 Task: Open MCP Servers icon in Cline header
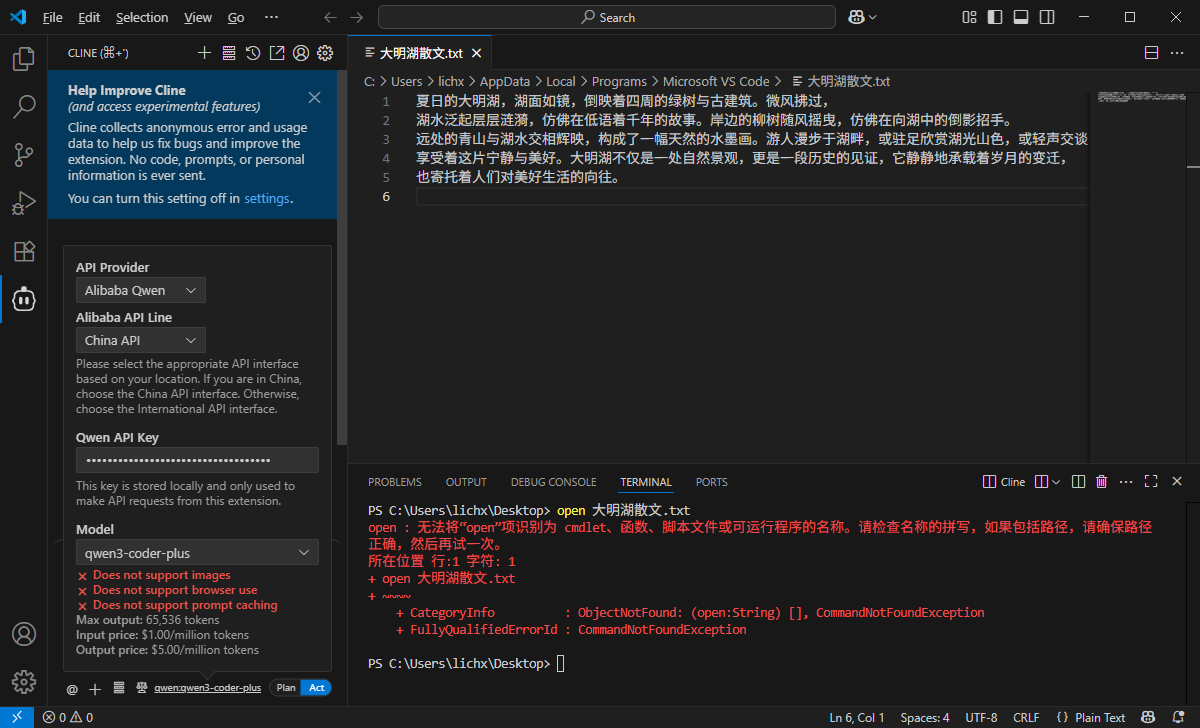[229, 53]
